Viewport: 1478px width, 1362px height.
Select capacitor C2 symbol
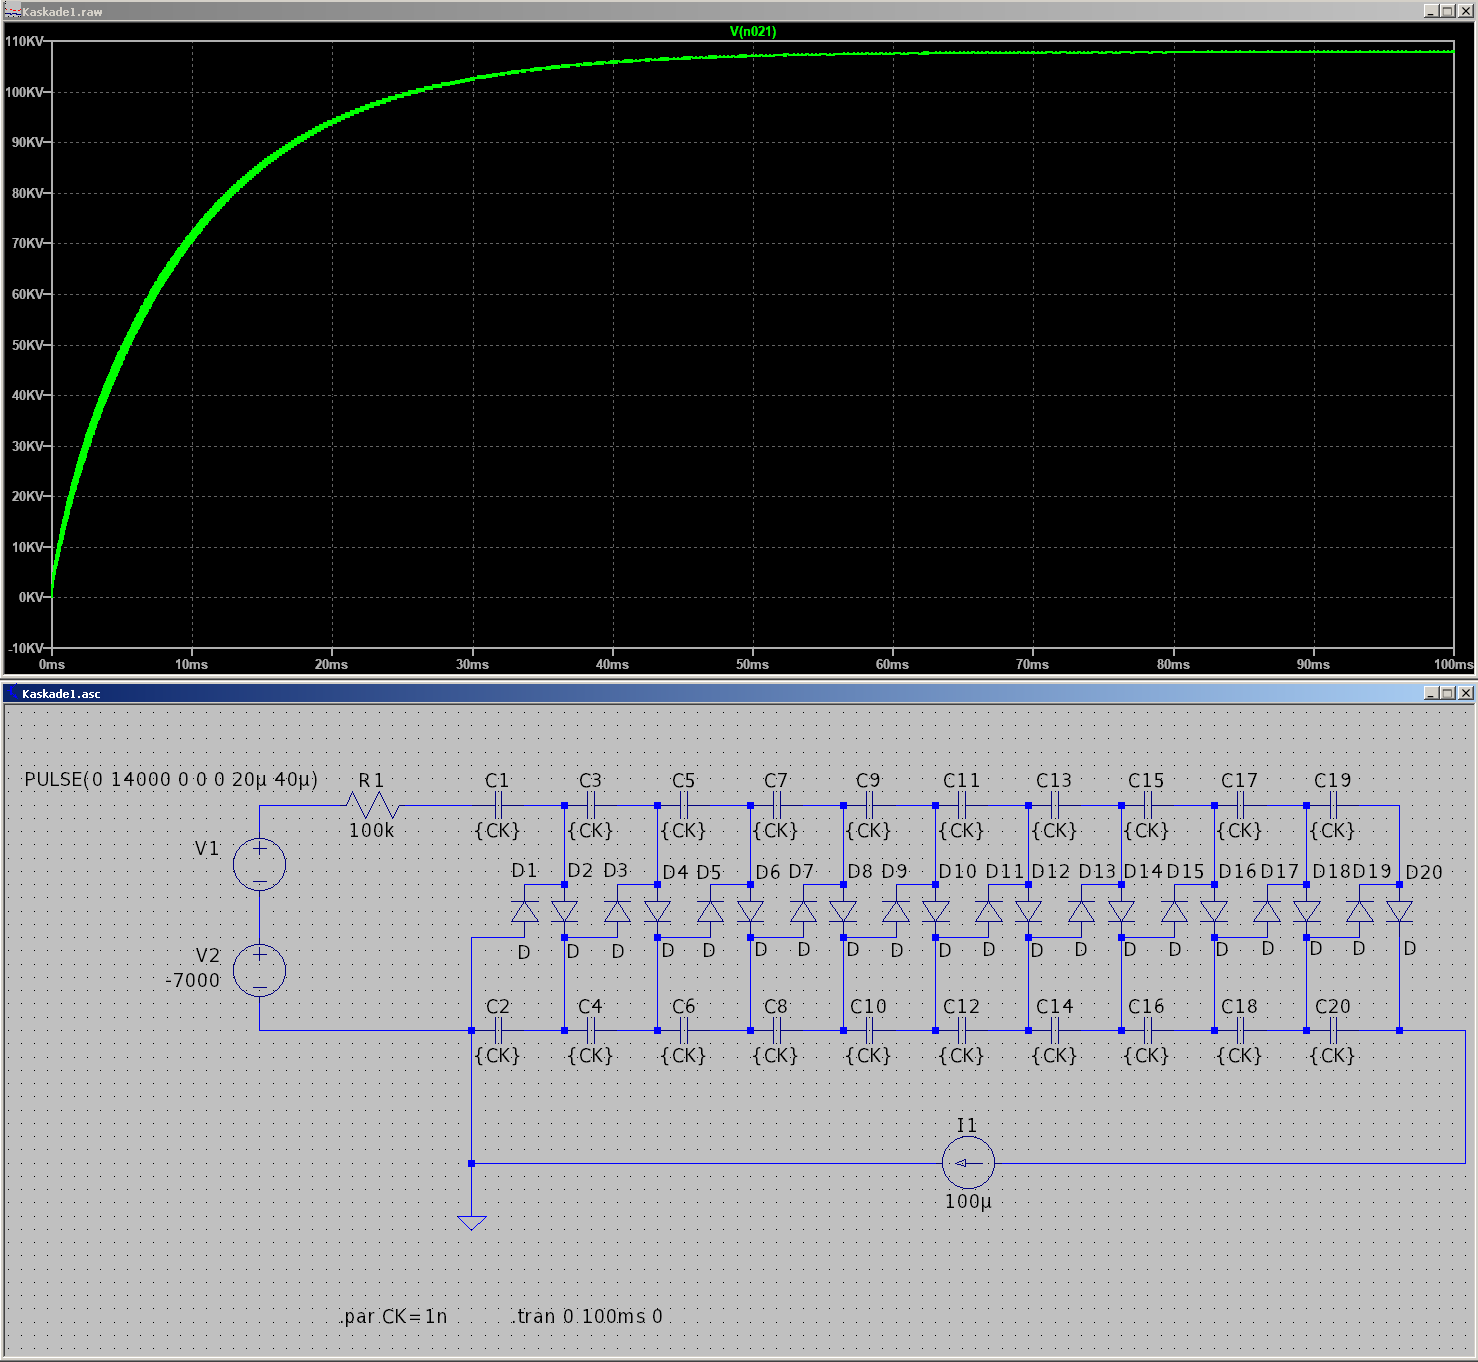tap(498, 1030)
